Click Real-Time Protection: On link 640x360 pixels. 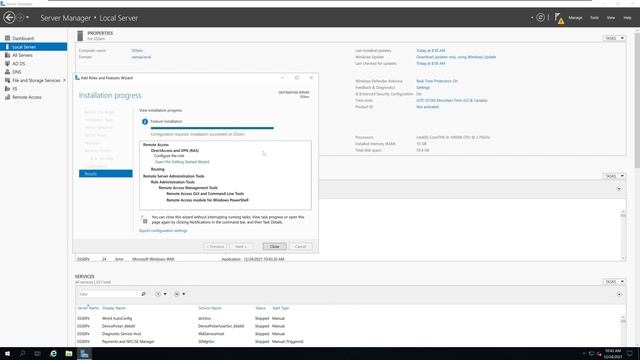[437, 81]
